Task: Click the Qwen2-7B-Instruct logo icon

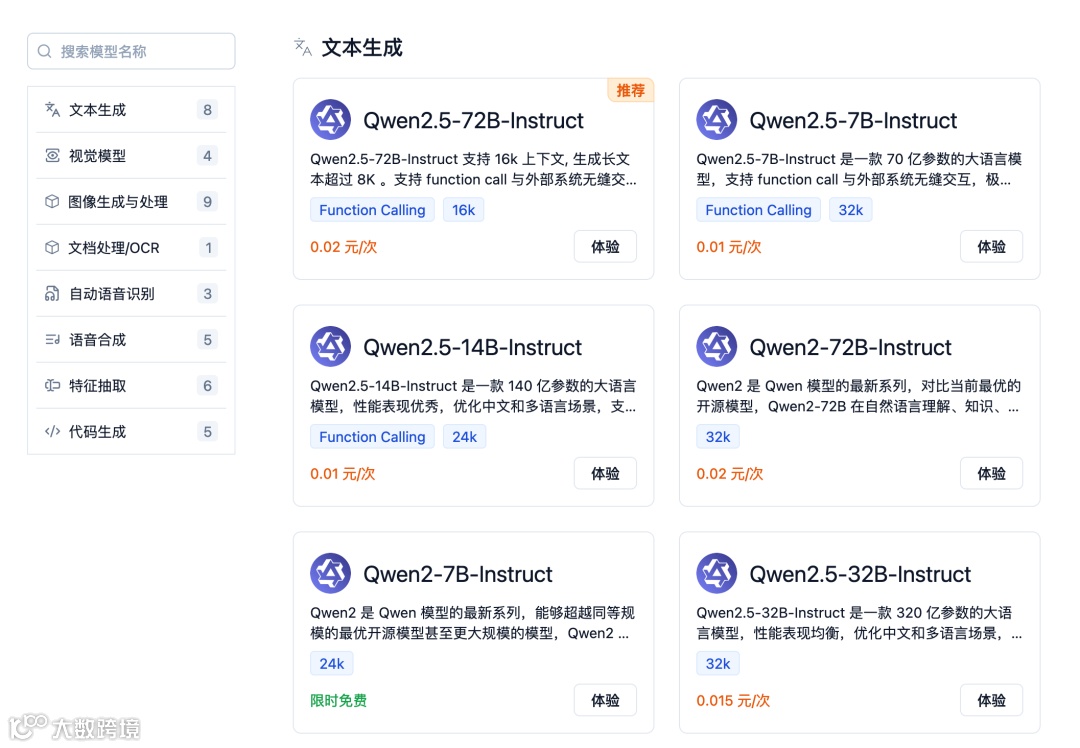Action: 331,573
